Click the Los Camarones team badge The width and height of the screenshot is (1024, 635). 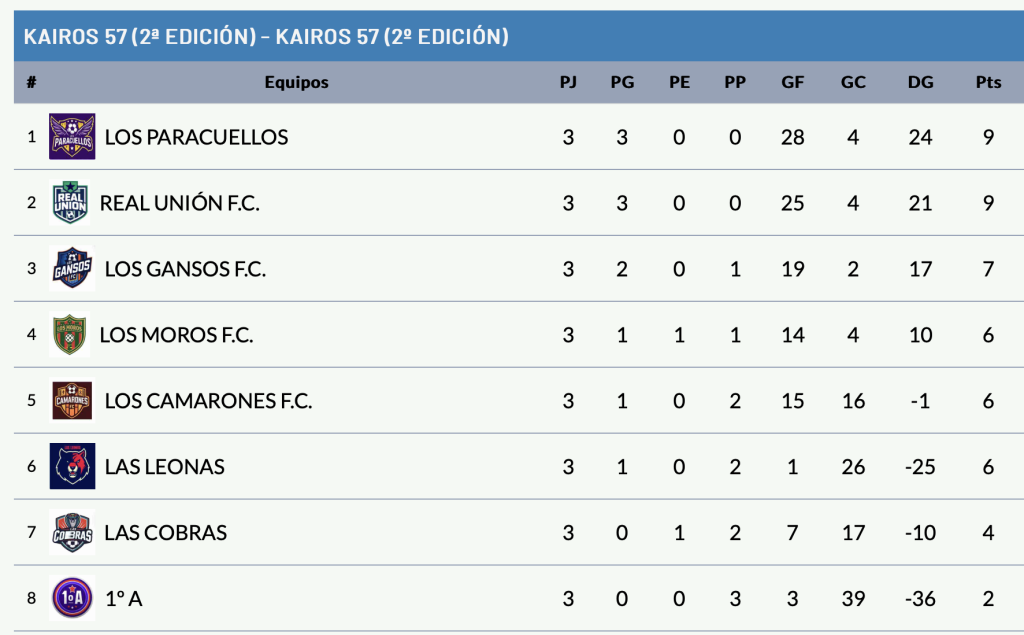72,401
